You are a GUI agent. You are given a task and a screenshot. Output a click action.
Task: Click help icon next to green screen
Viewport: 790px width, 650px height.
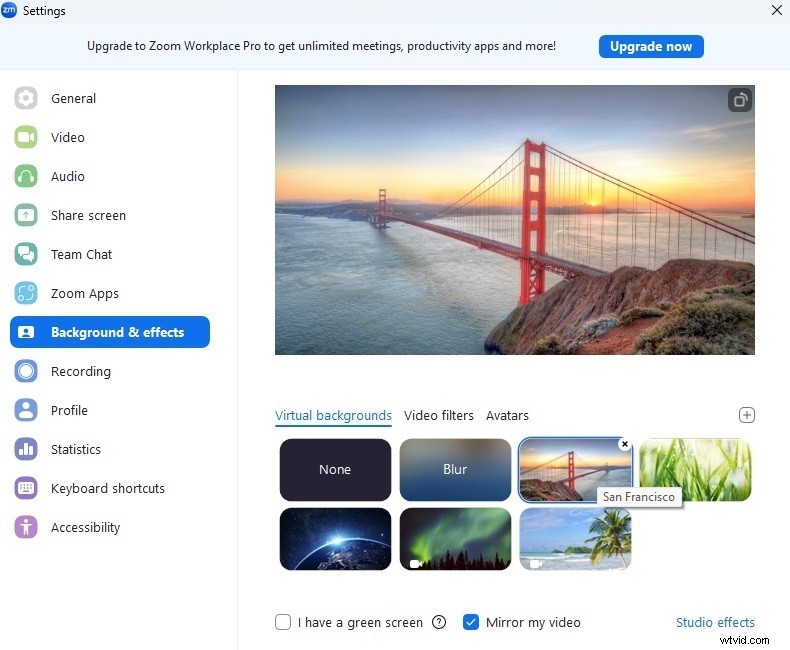pyautogui.click(x=439, y=622)
